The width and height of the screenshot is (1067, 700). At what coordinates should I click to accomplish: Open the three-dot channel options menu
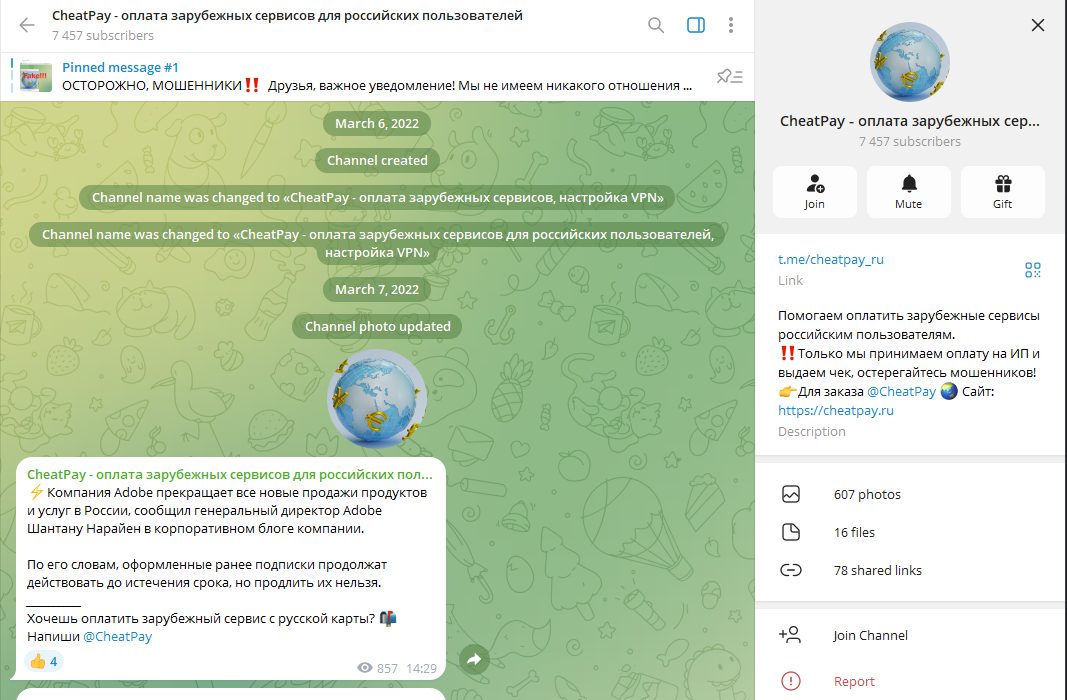click(x=731, y=25)
